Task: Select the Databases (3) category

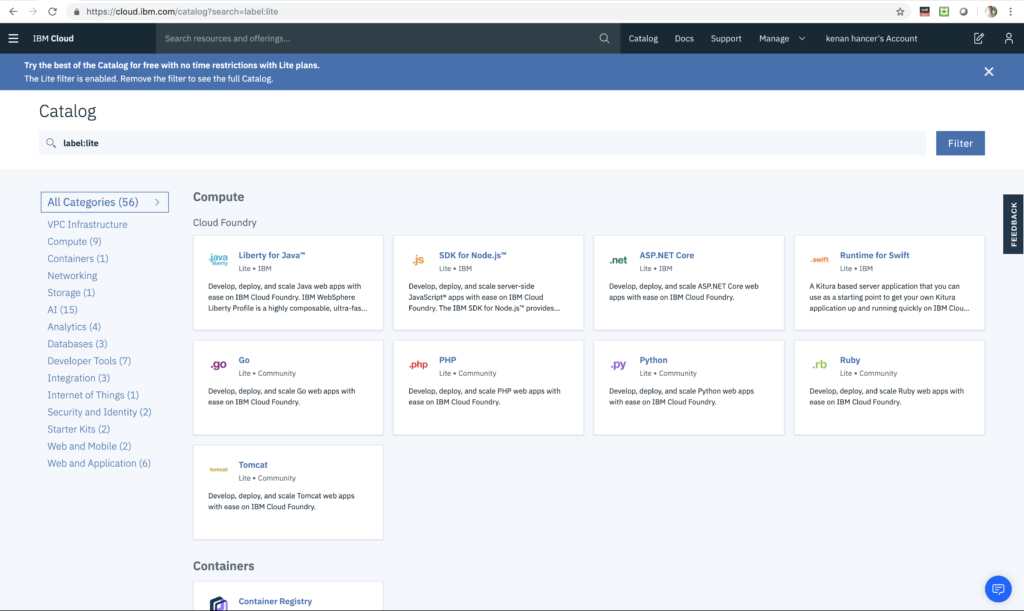Action: 77,343
